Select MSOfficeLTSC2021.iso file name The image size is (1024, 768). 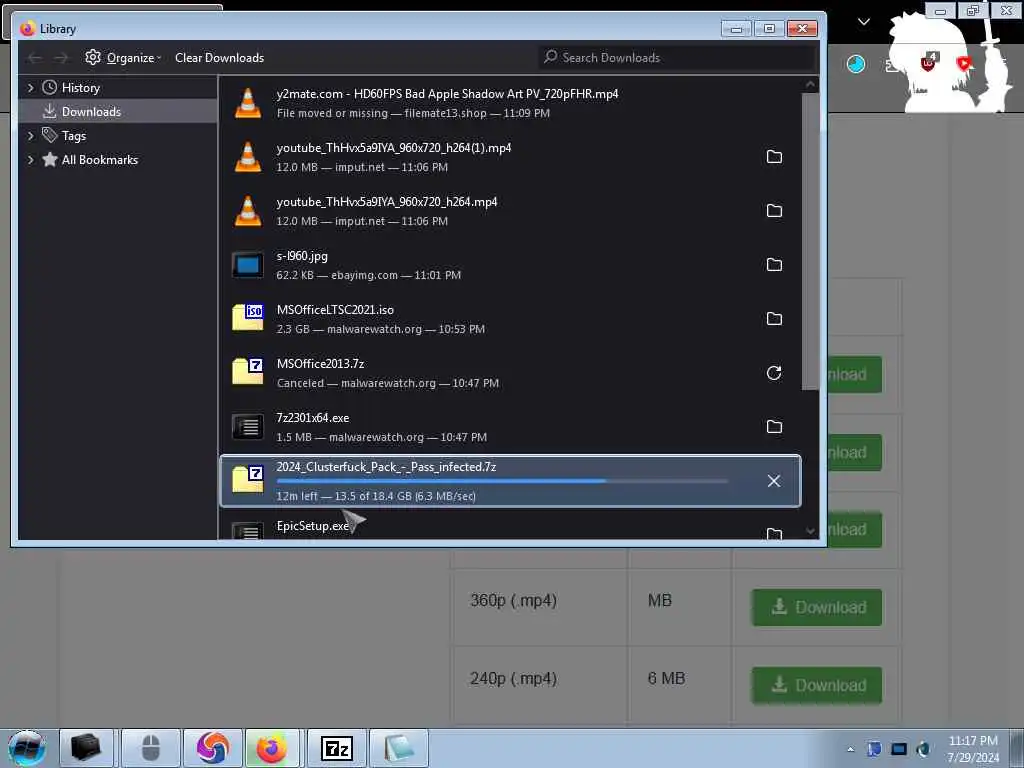tap(335, 310)
